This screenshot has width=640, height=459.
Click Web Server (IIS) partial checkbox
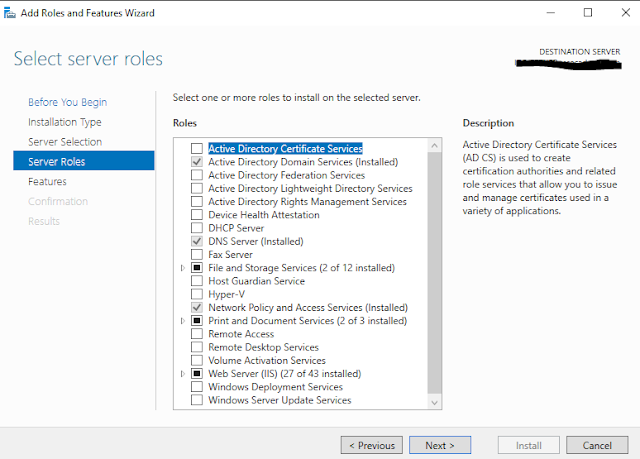[197, 373]
